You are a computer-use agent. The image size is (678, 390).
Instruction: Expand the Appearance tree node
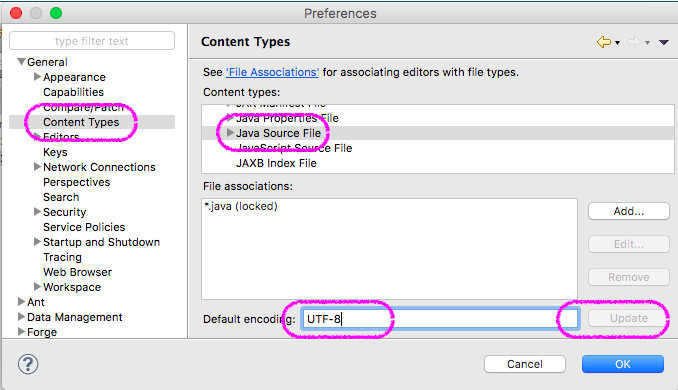pyautogui.click(x=38, y=77)
